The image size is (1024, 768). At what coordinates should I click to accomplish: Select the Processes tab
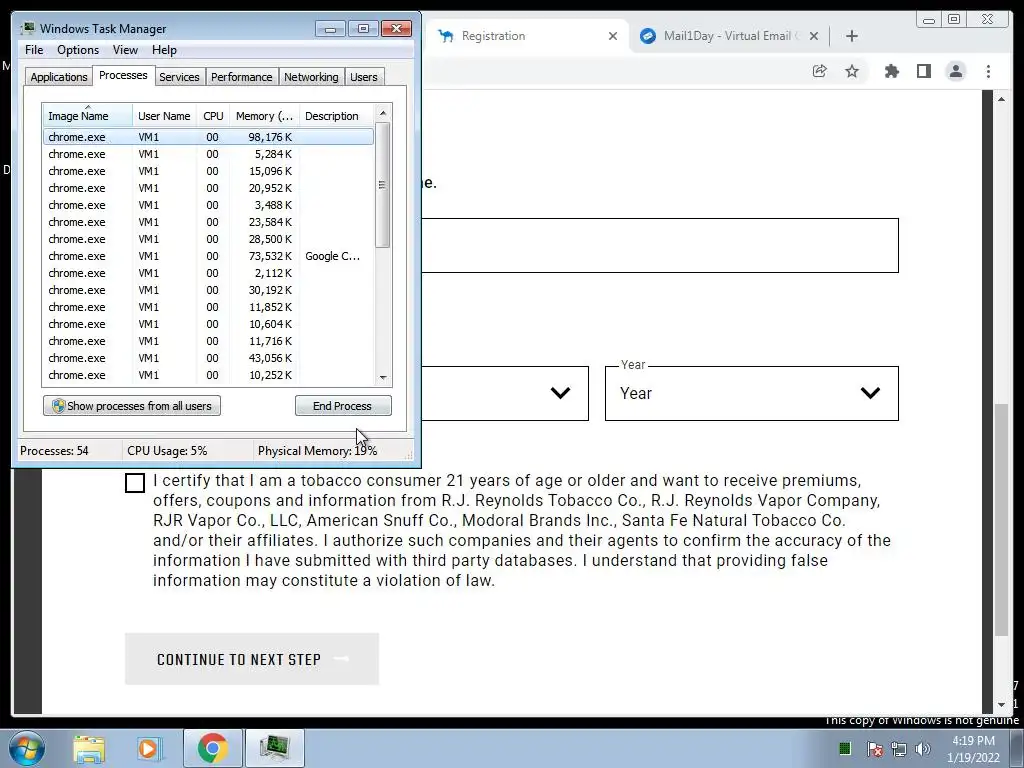click(123, 75)
